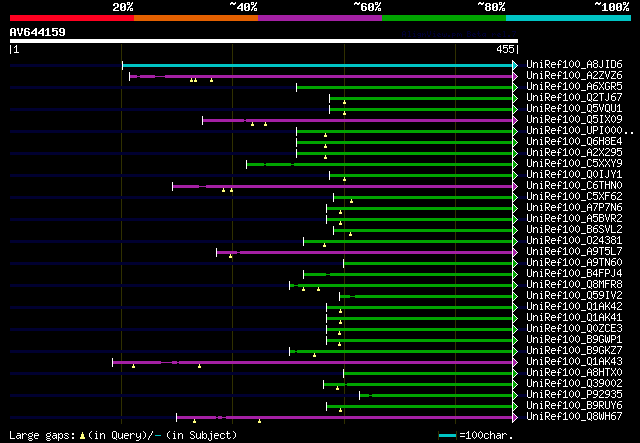Open hit UniRef100_C6THN0
This screenshot has width=640, height=443.
coord(574,186)
